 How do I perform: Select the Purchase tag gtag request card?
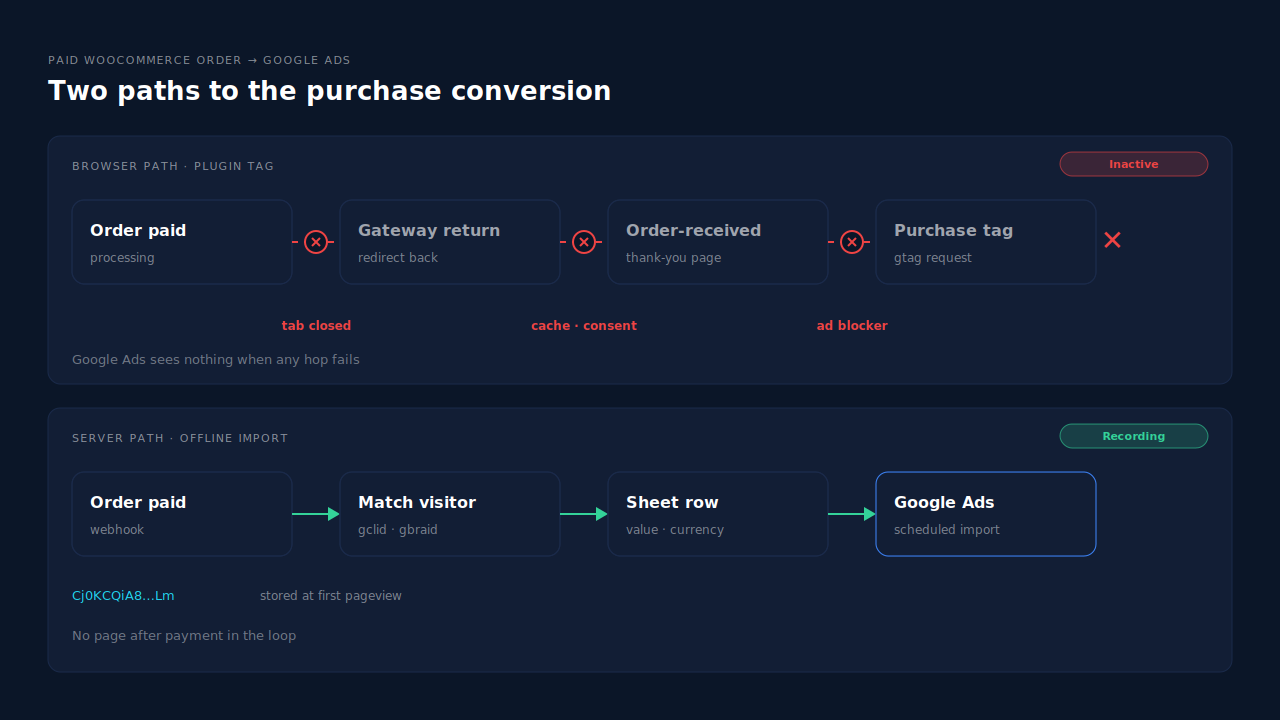986,242
